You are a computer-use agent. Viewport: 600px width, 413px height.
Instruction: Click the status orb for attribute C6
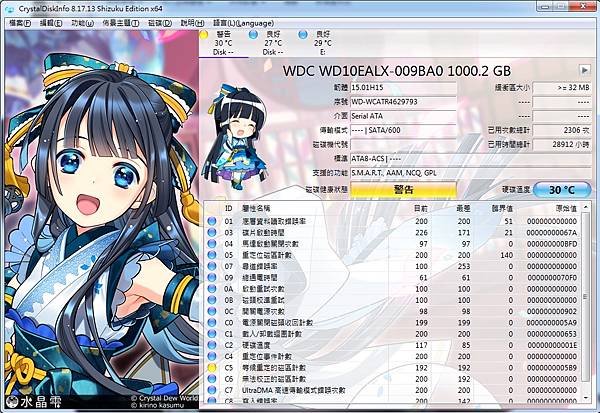212,379
